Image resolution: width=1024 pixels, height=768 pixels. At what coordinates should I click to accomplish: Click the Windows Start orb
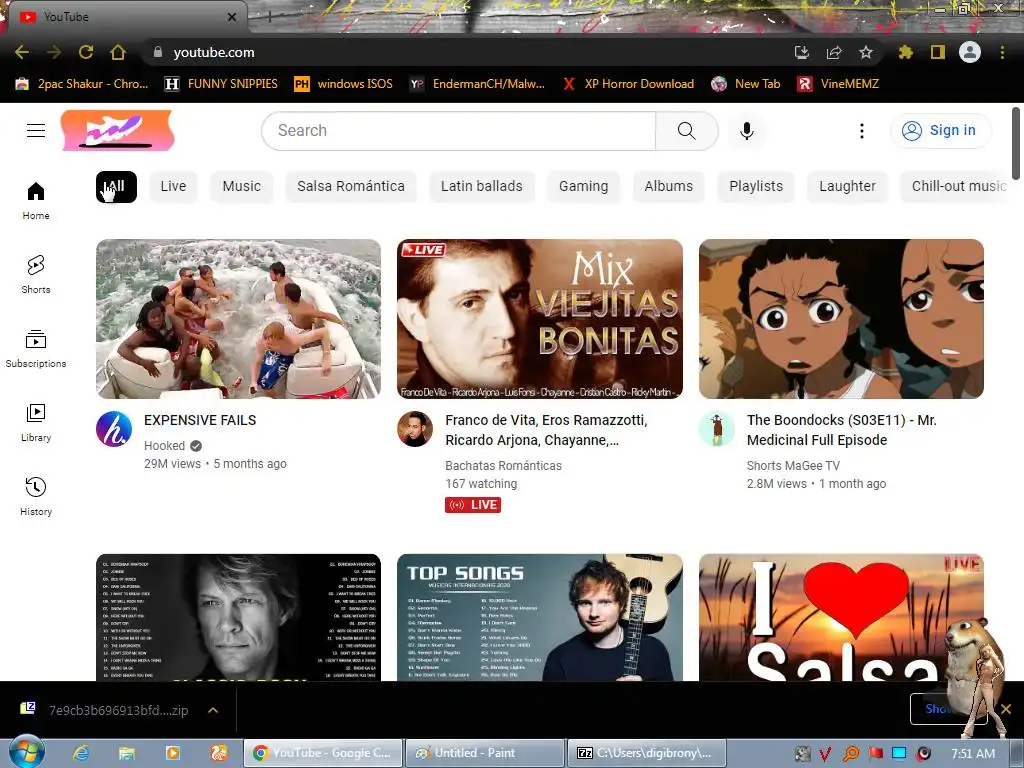27,752
